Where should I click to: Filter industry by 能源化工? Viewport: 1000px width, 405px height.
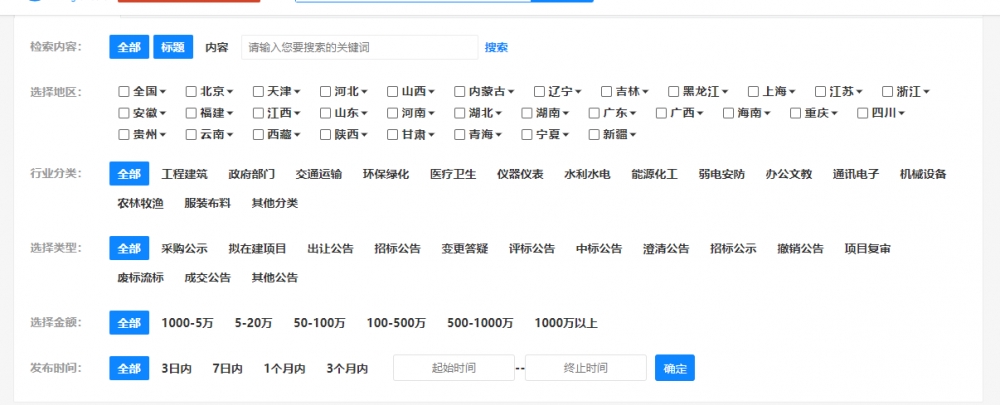[x=654, y=174]
